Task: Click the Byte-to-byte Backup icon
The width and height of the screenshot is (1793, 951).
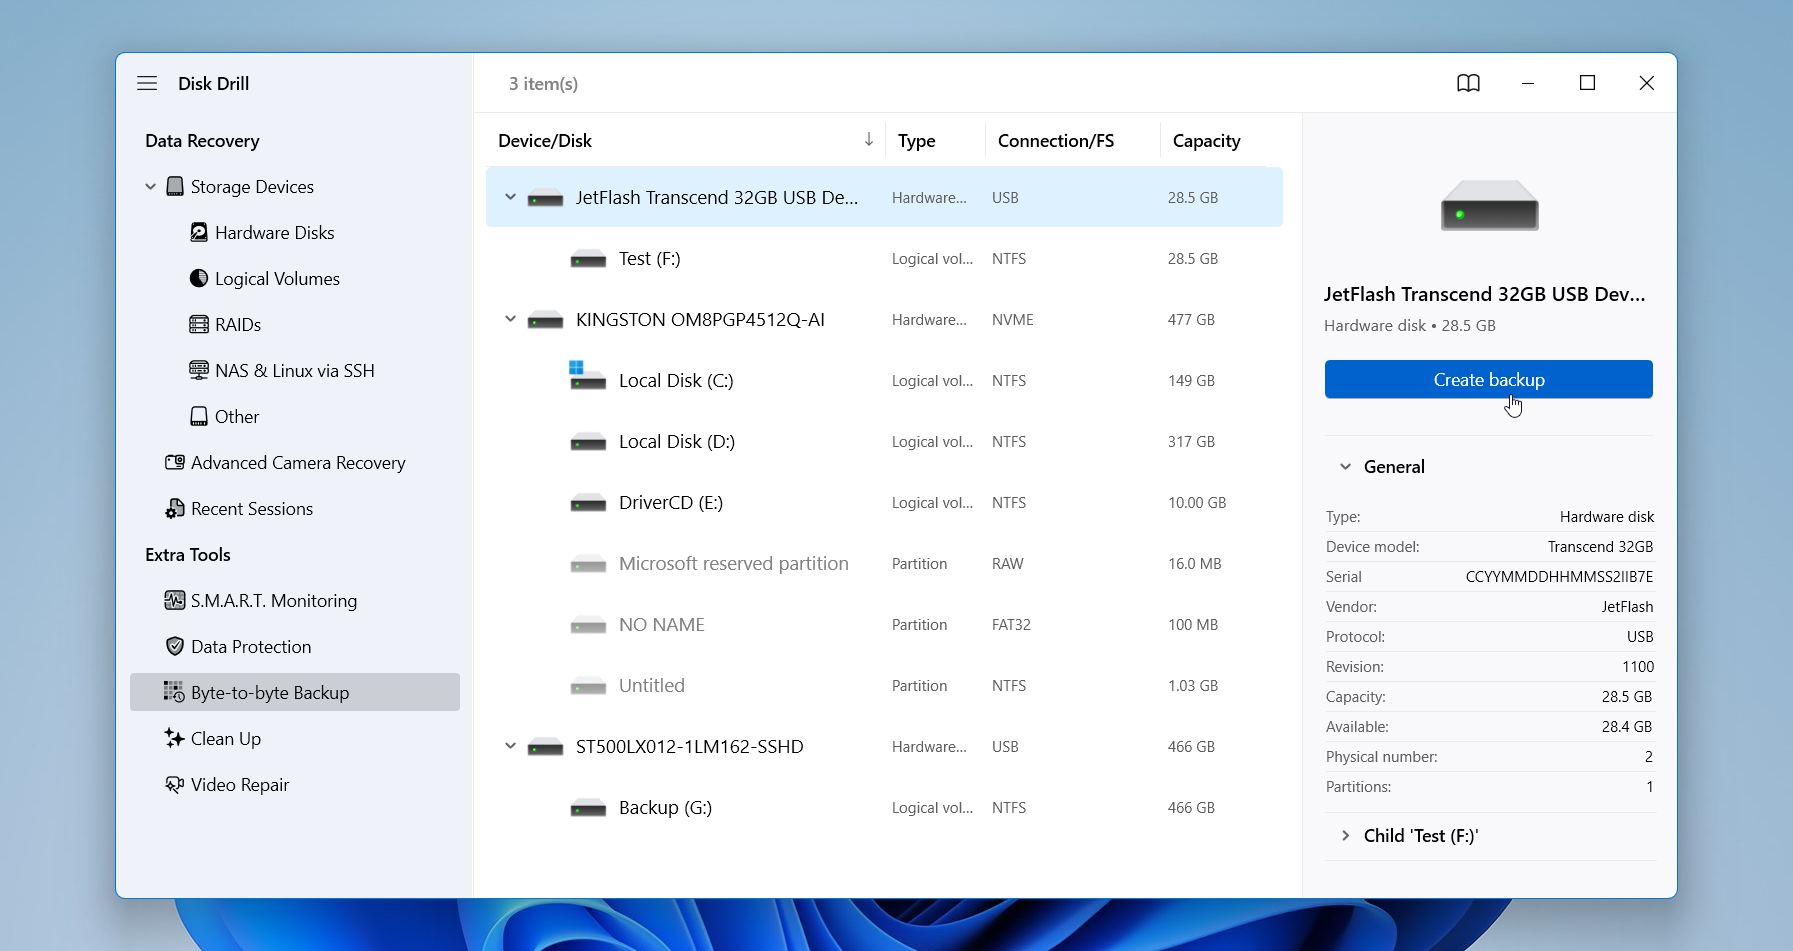Action: pos(175,692)
